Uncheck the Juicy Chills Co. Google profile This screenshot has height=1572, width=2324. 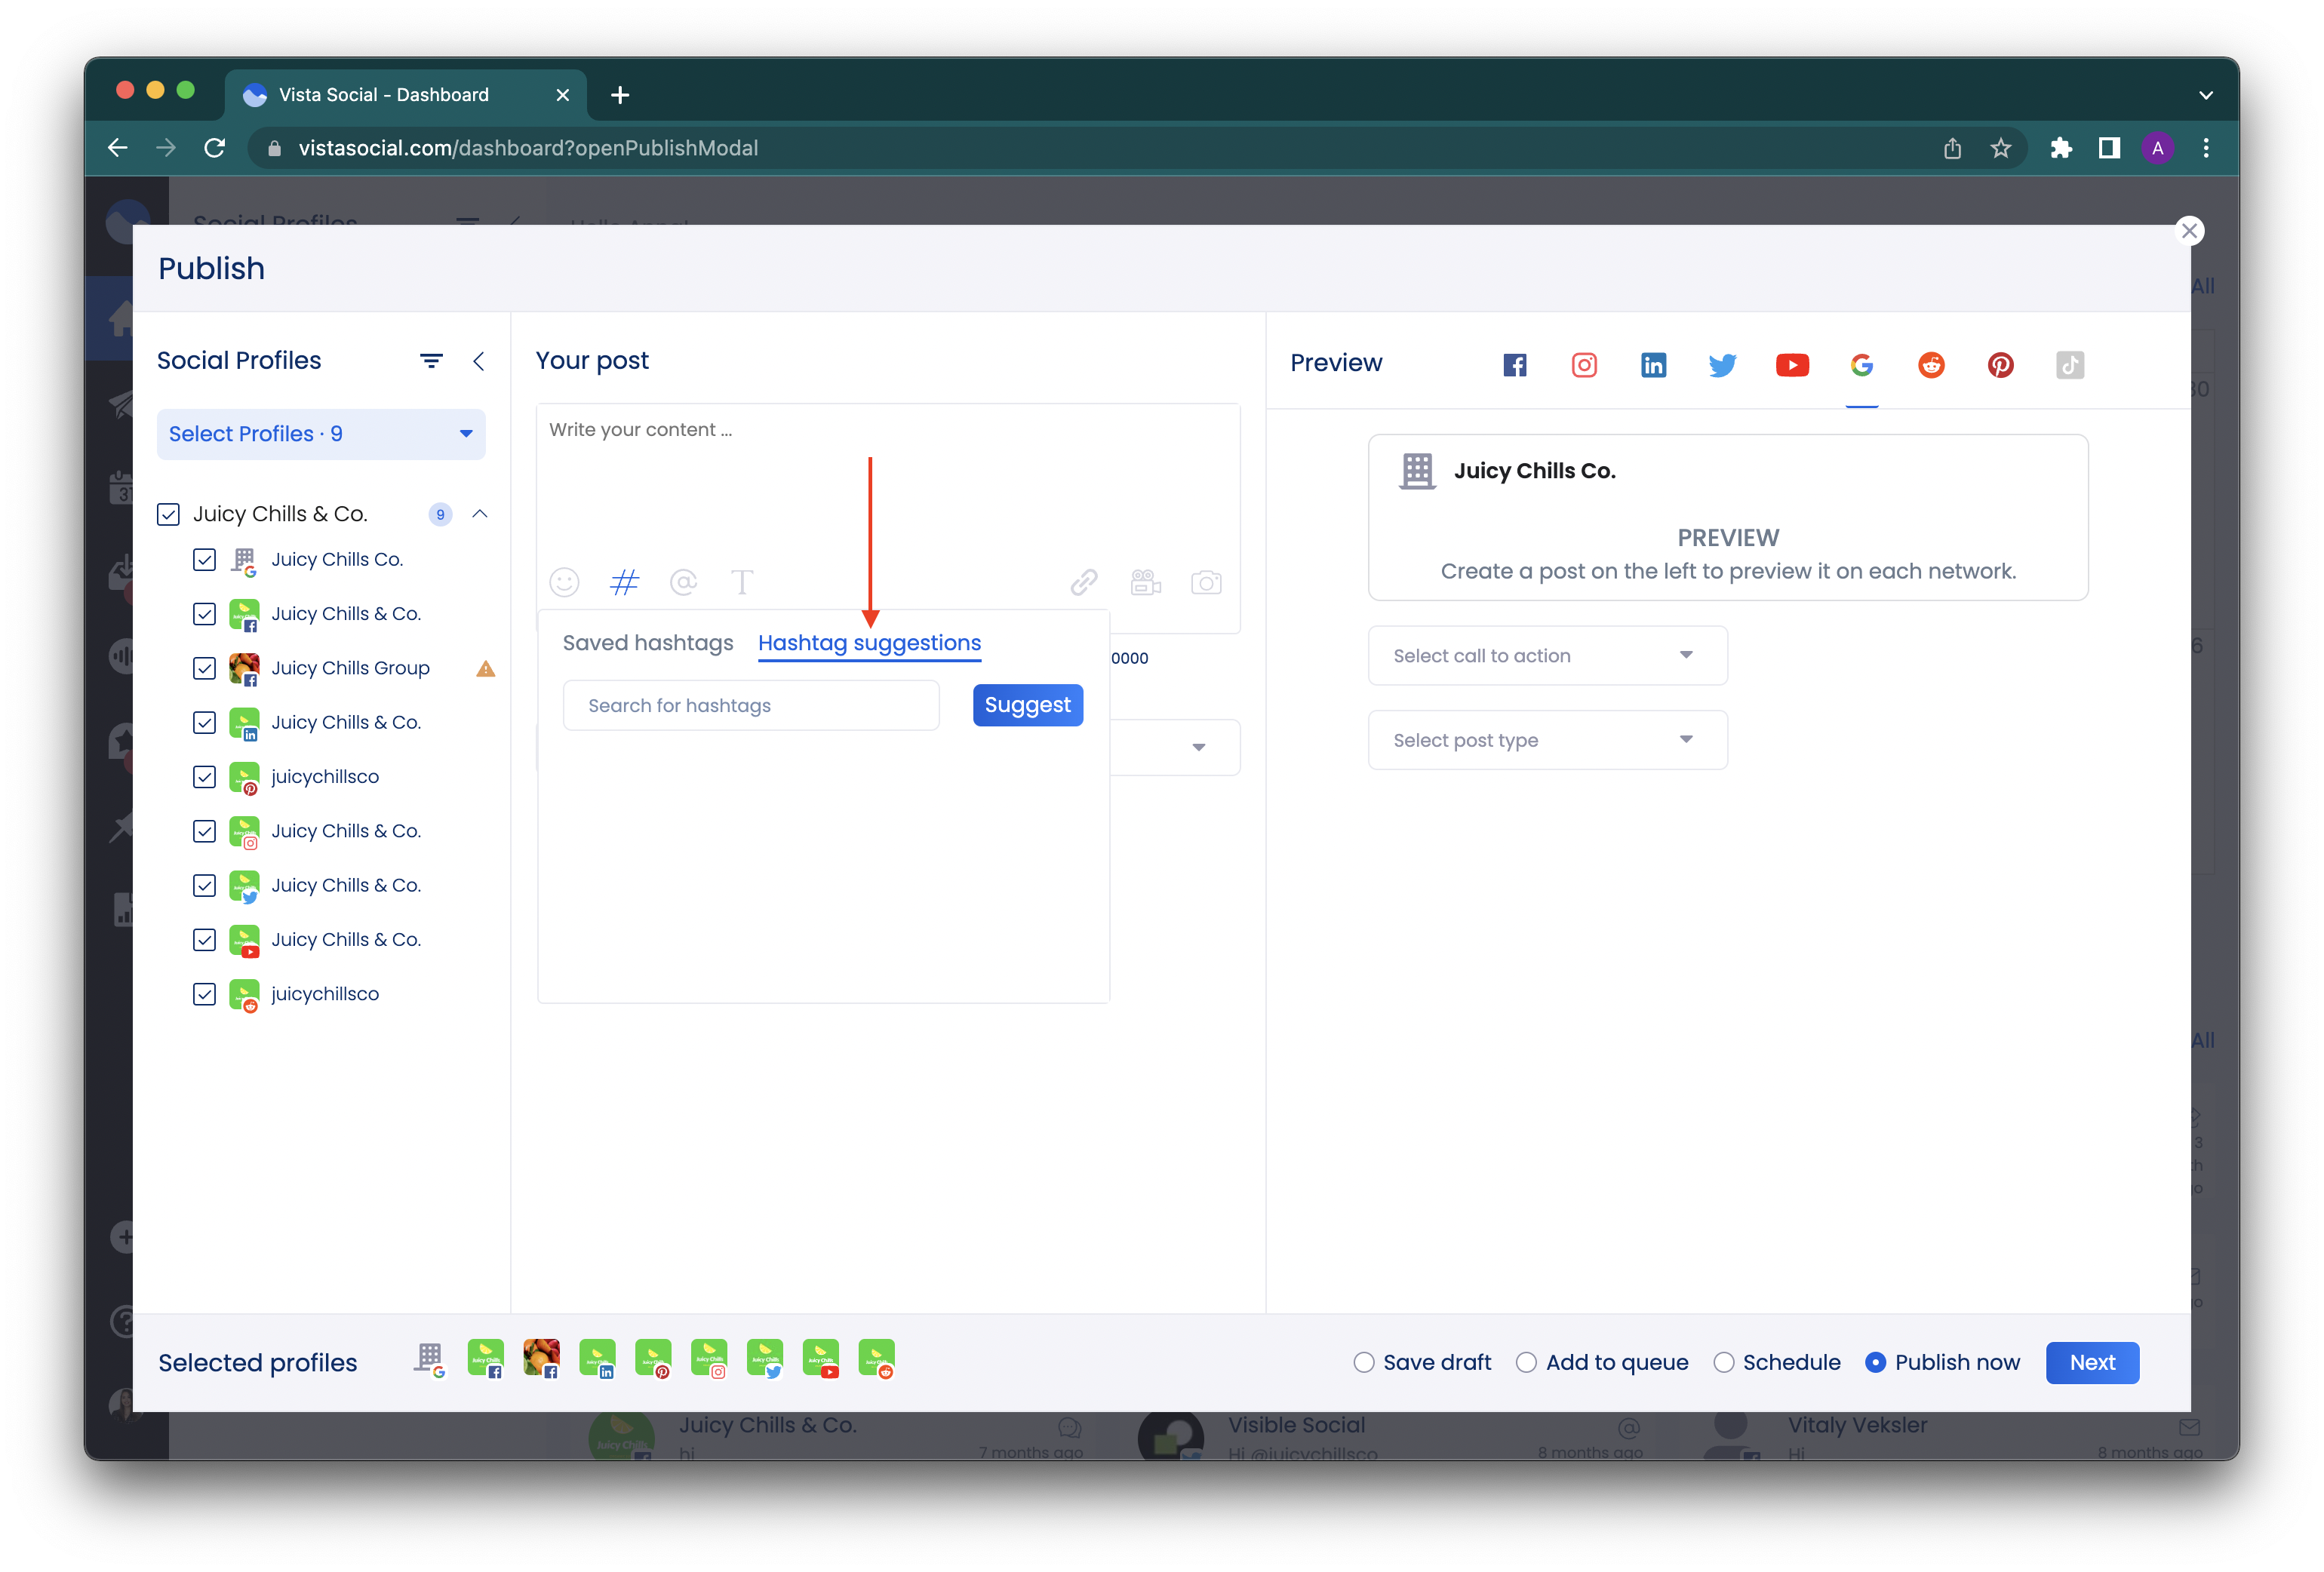tap(204, 559)
